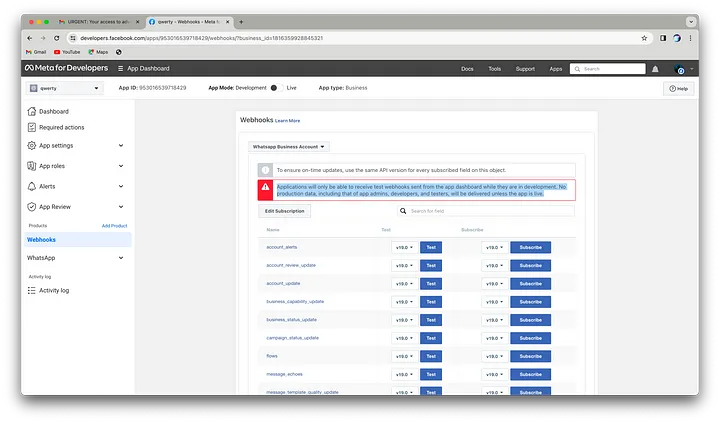
Task: Reload the page in browser
Action: click(56, 38)
